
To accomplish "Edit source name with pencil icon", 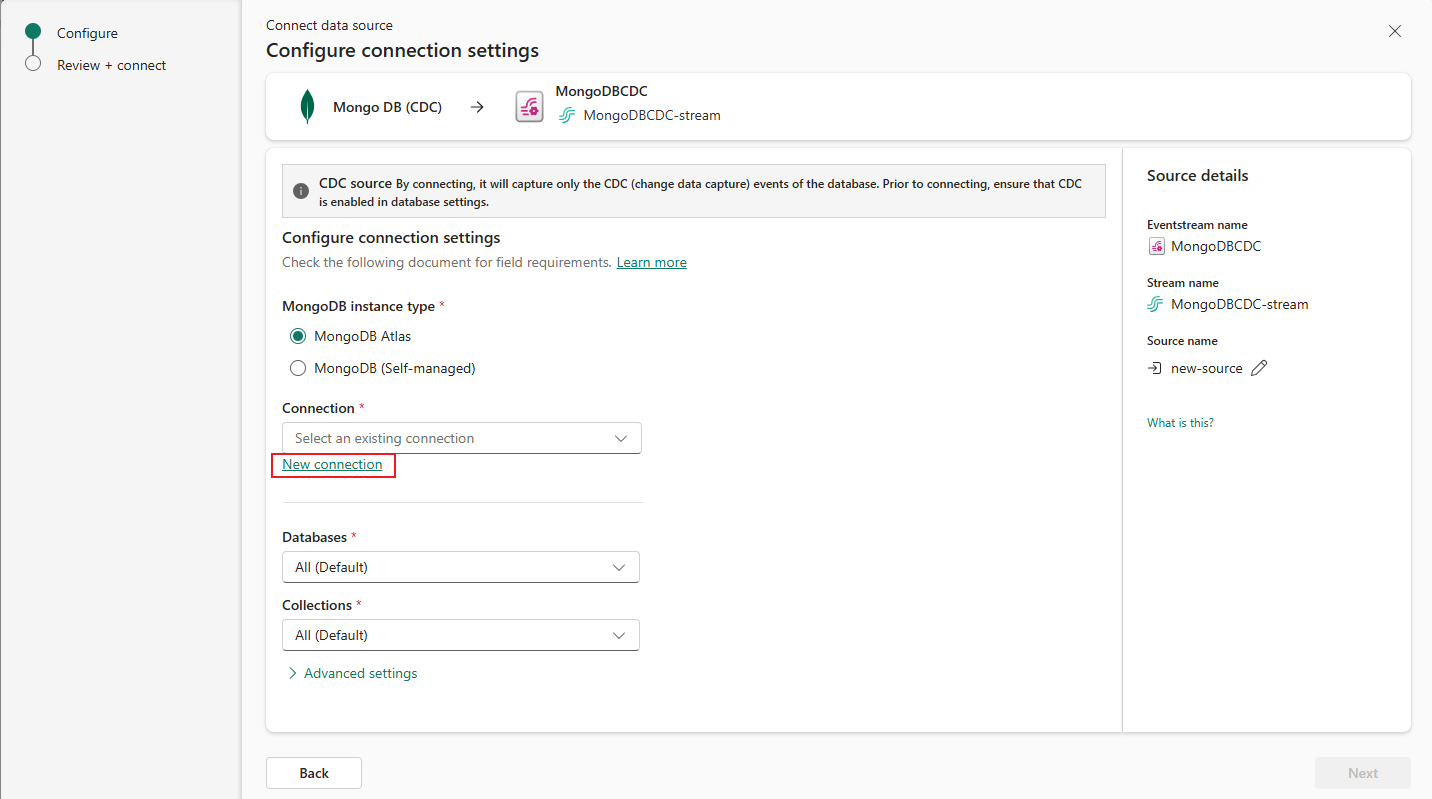I will pos(1259,368).
